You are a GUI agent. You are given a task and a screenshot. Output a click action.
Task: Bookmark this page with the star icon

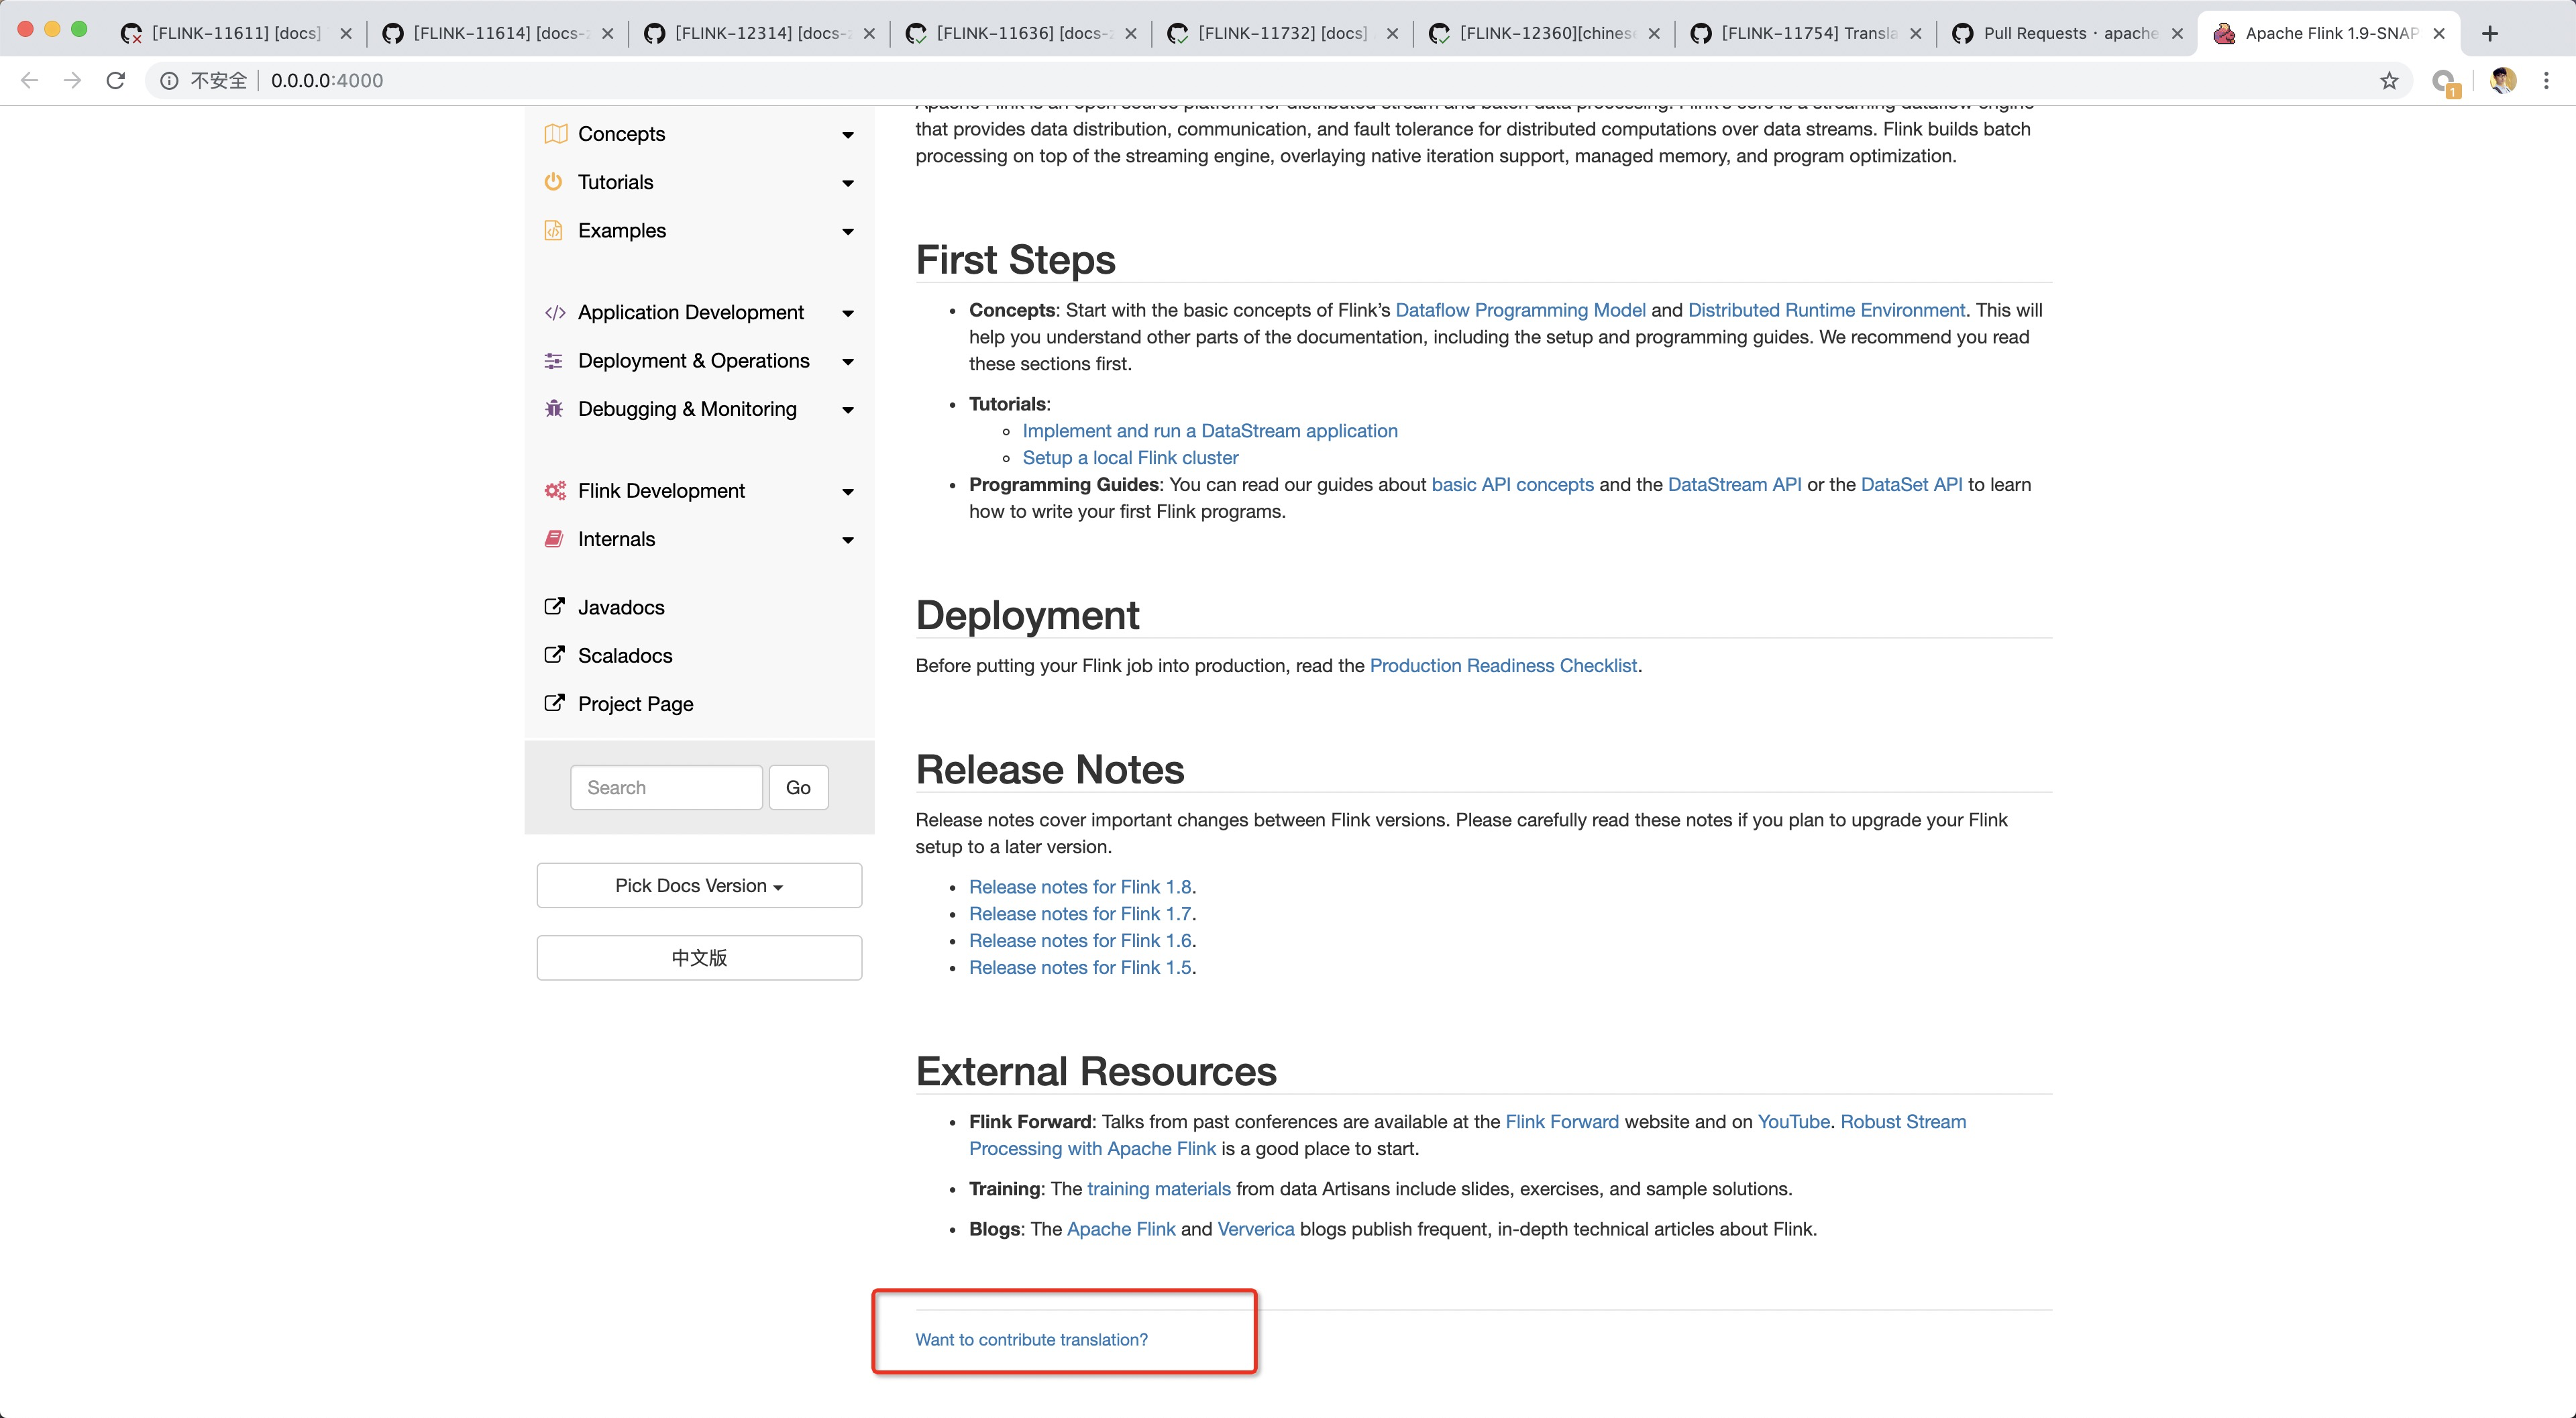tap(2389, 81)
